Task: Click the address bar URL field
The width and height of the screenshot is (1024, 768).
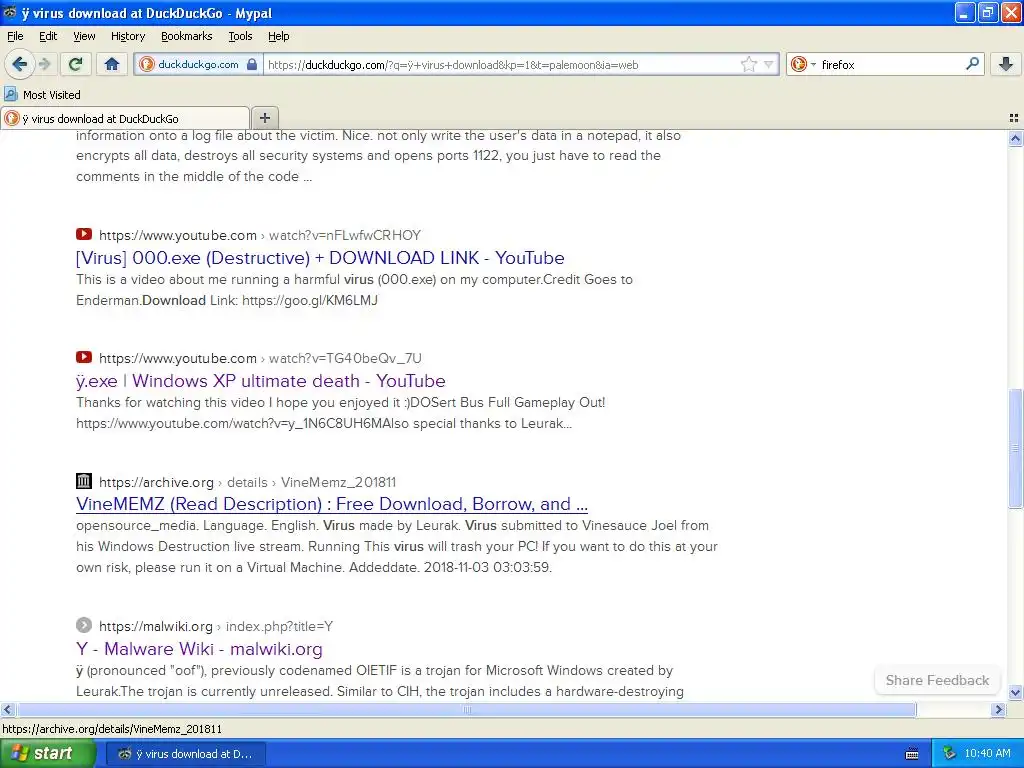Action: point(500,64)
